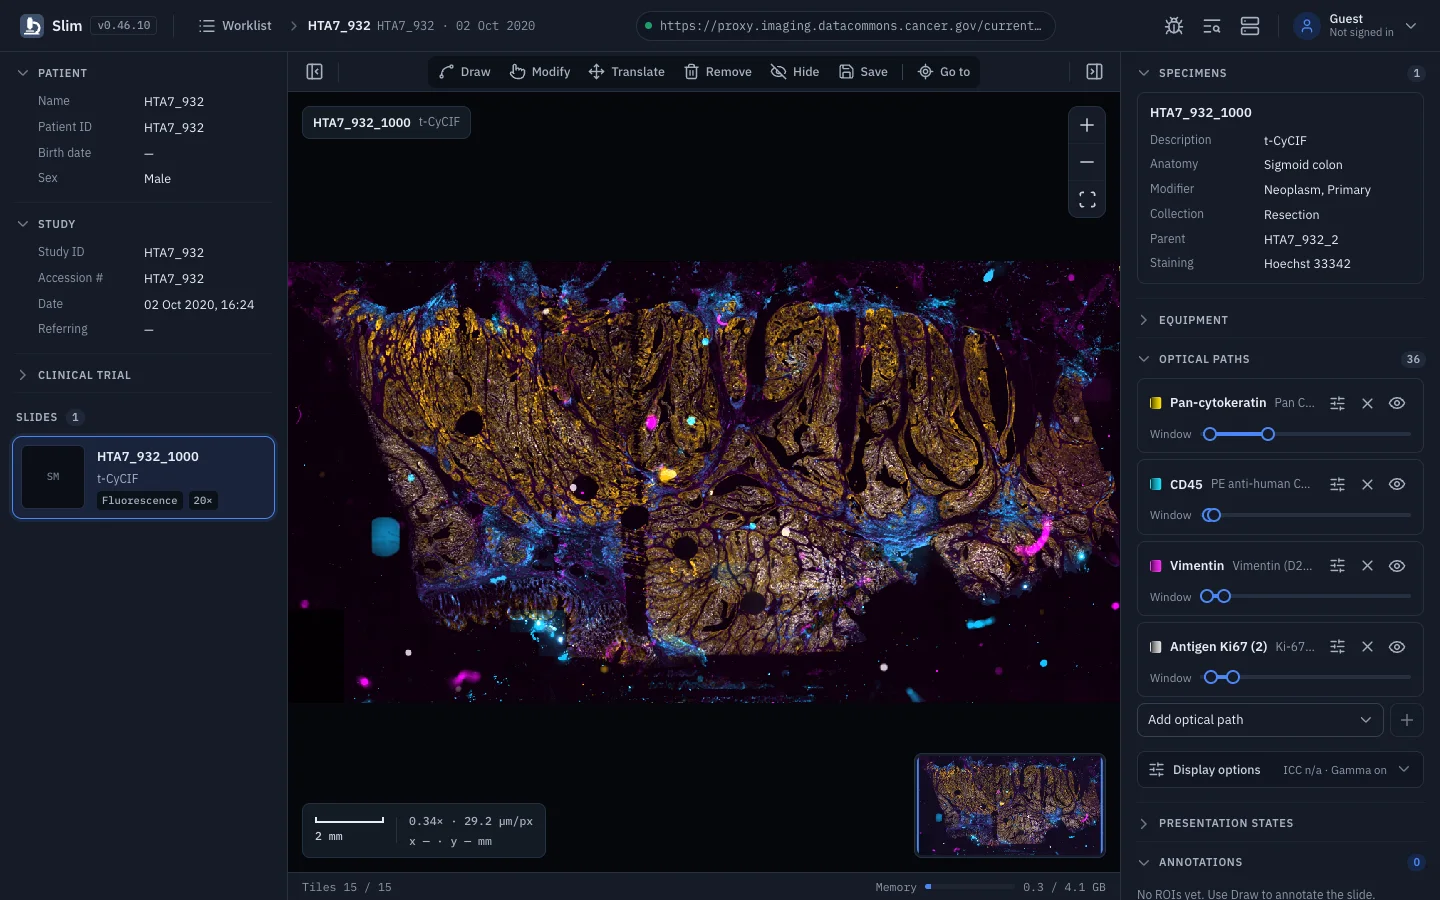Go to the Worklist
This screenshot has height=900, width=1440.
[x=235, y=26]
